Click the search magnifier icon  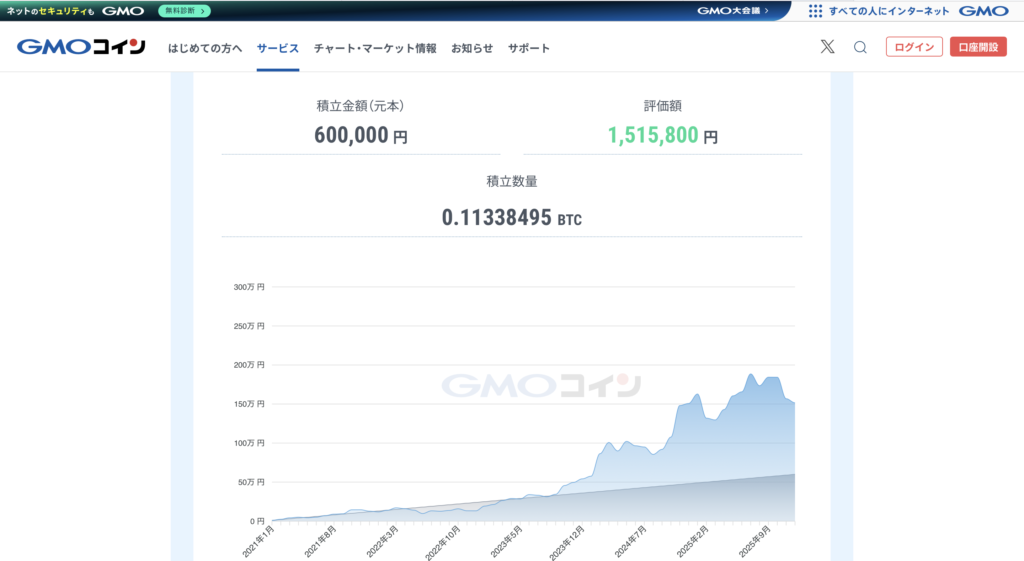(x=860, y=47)
